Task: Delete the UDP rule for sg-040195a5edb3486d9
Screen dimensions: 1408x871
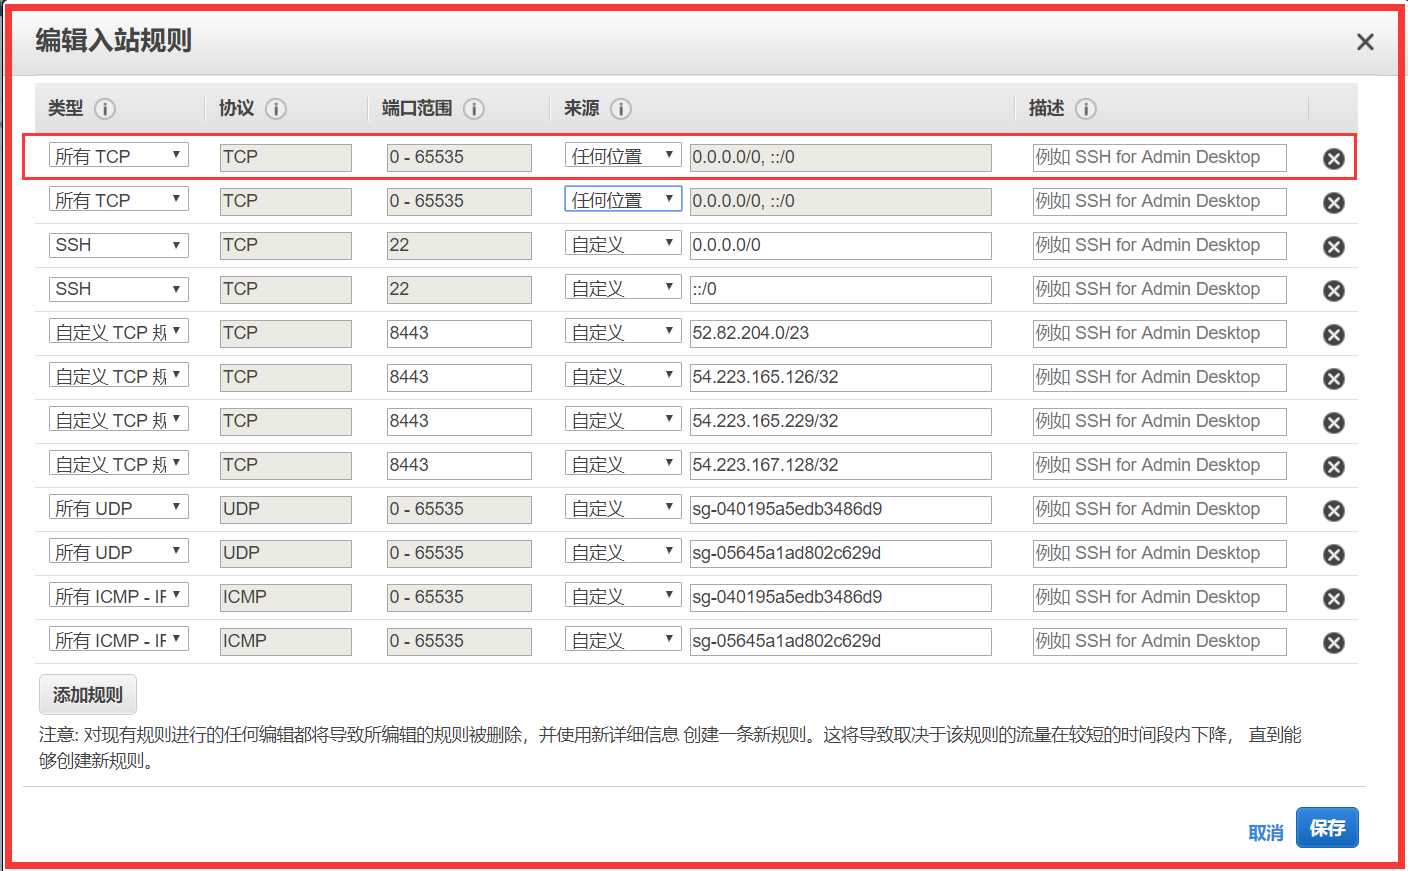Action: (1333, 510)
